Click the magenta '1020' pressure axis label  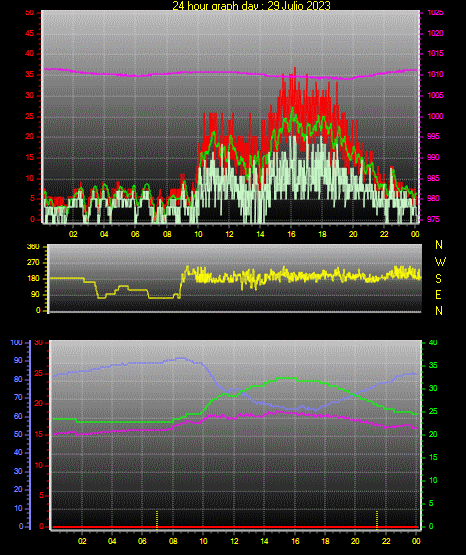[436, 34]
